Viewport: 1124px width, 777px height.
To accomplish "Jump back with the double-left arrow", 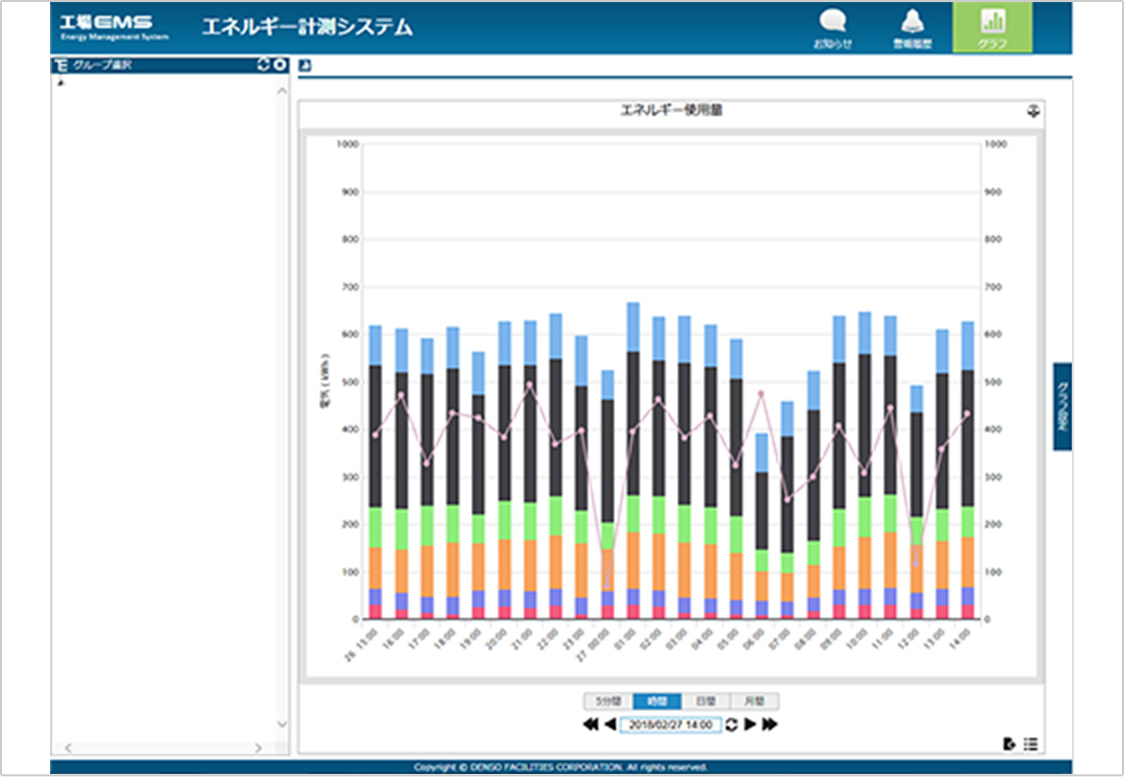I will [x=590, y=724].
